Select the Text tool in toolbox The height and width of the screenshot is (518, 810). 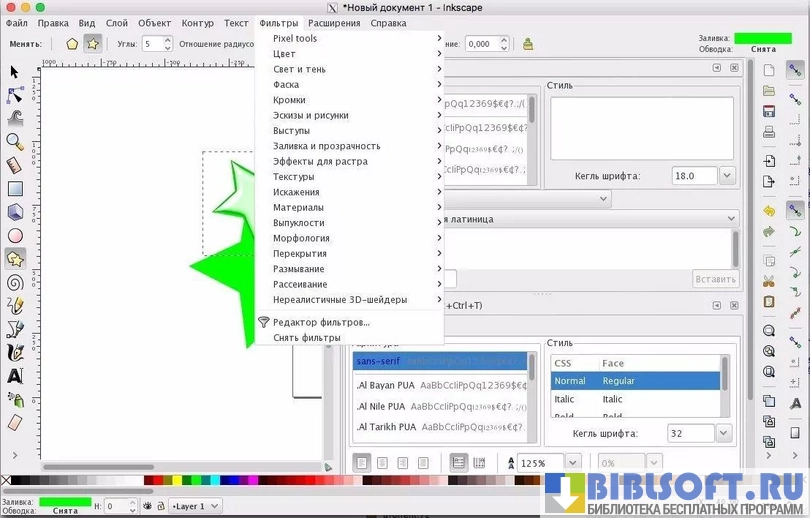click(15, 376)
